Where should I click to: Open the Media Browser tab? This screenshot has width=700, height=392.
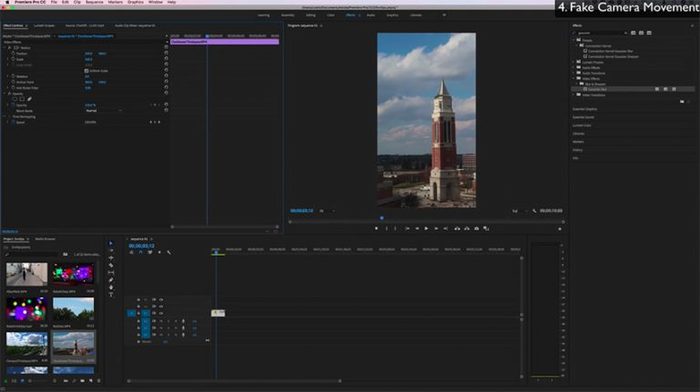pyautogui.click(x=46, y=239)
